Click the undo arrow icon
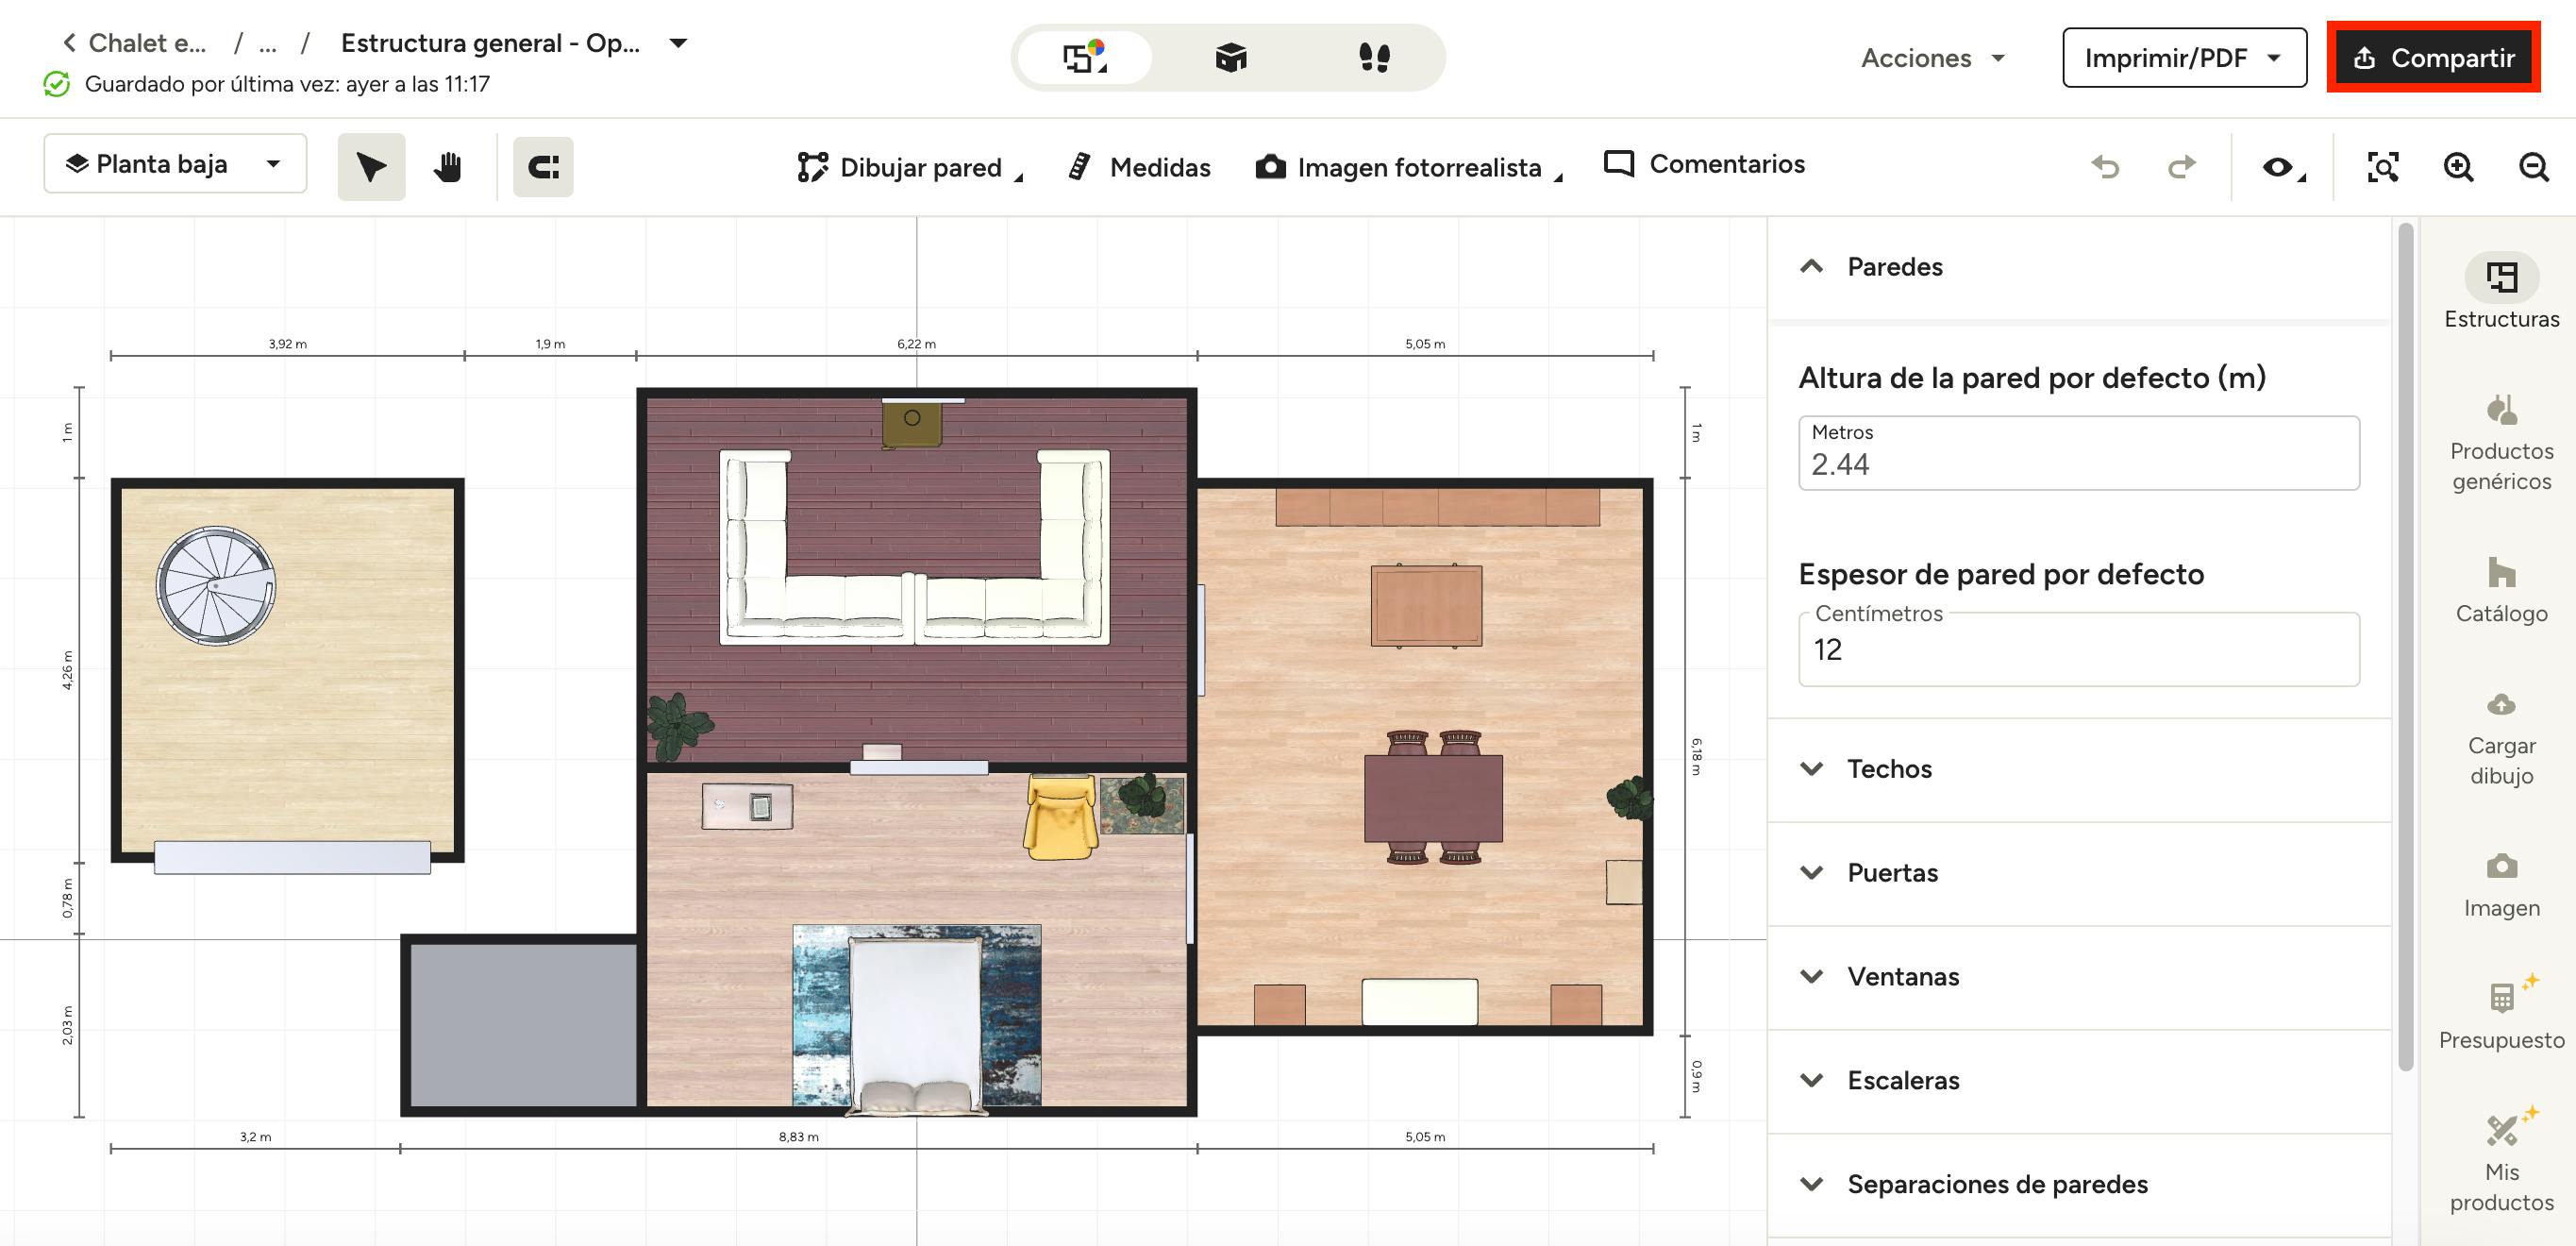The height and width of the screenshot is (1246, 2576). click(x=2105, y=167)
